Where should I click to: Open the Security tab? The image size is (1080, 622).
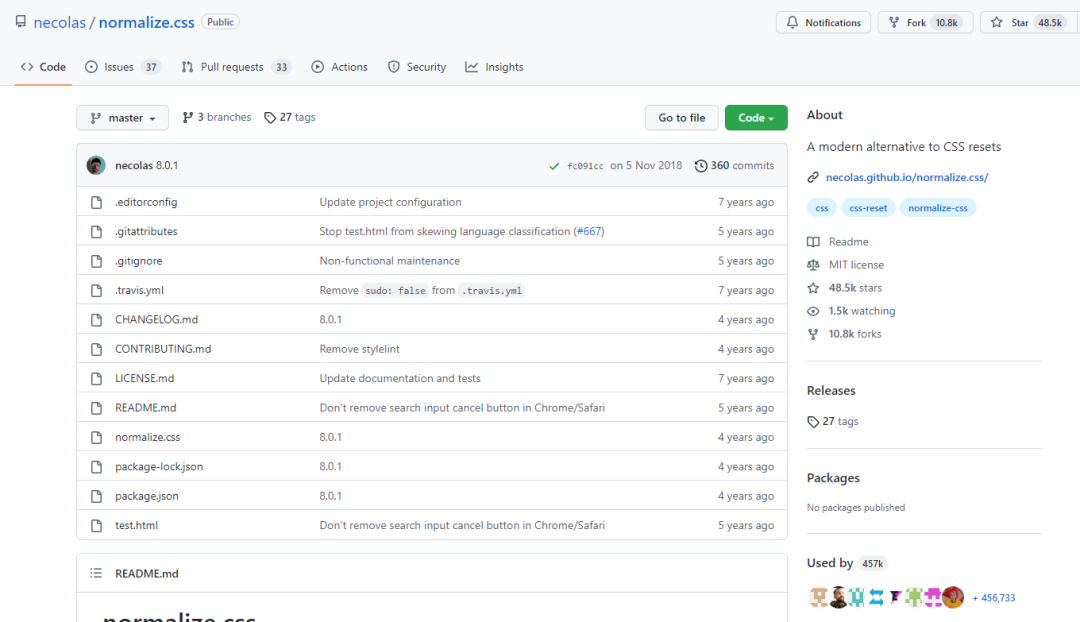(x=417, y=67)
